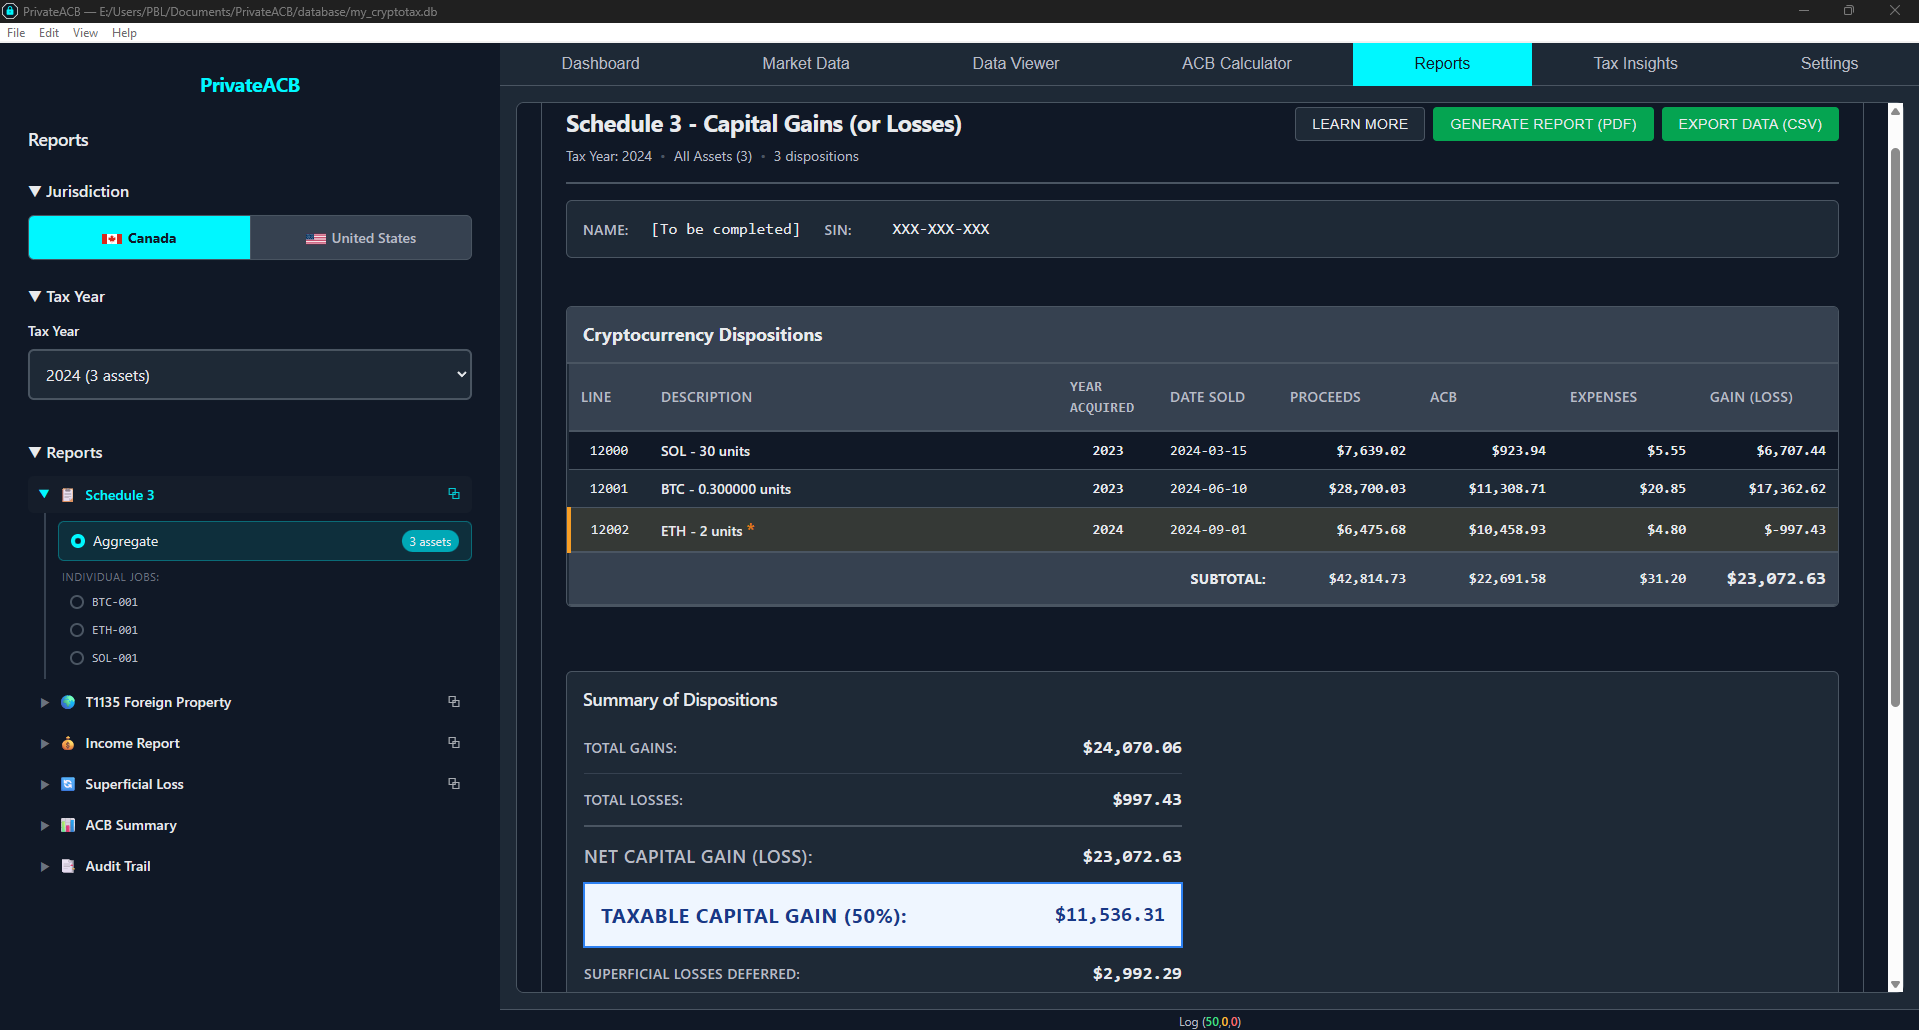Switch to the Tax Insights tab

pyautogui.click(x=1635, y=63)
